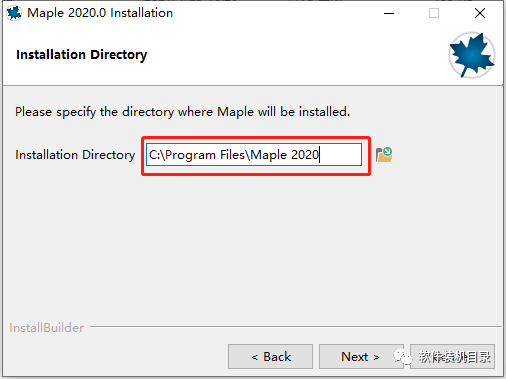Screen dimensions: 506x379
Task: Click the InstallBuilder label at bottom left
Action: click(47, 328)
